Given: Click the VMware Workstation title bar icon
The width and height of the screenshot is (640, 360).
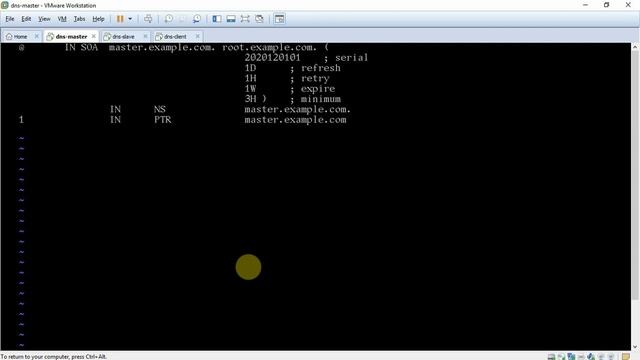Looking at the screenshot, I should [5, 5].
